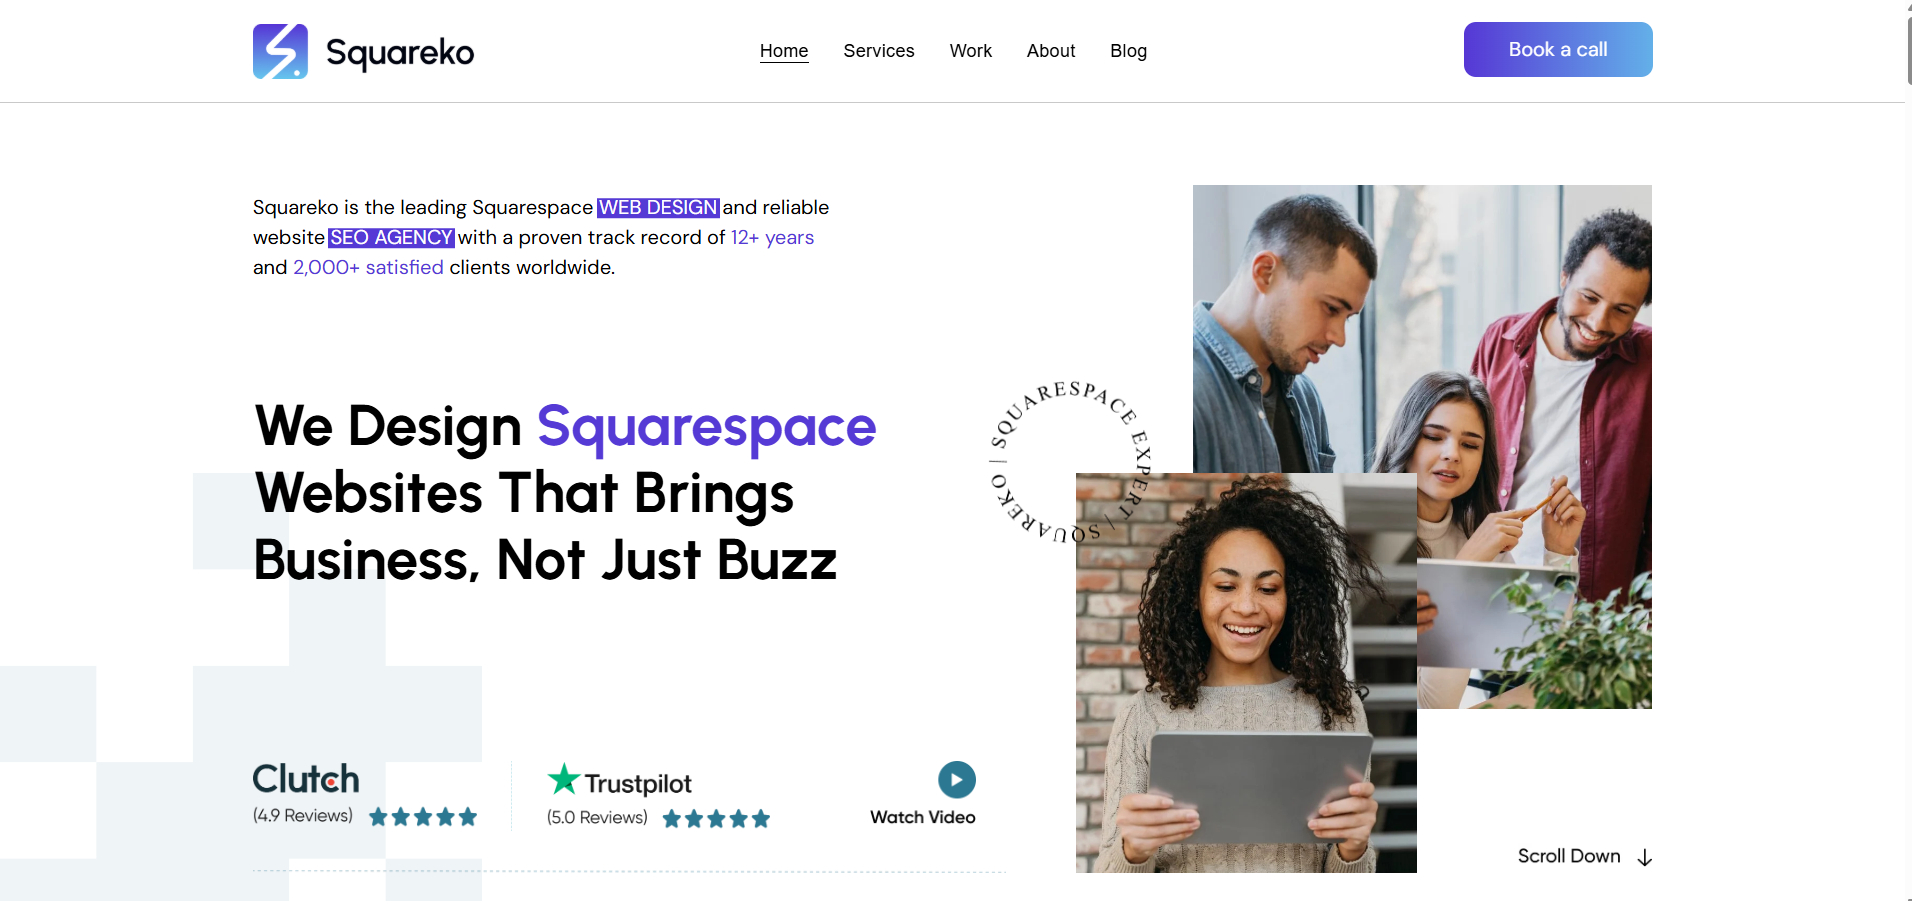This screenshot has width=1912, height=901.
Task: Click the Clutch logo
Action: point(306,779)
